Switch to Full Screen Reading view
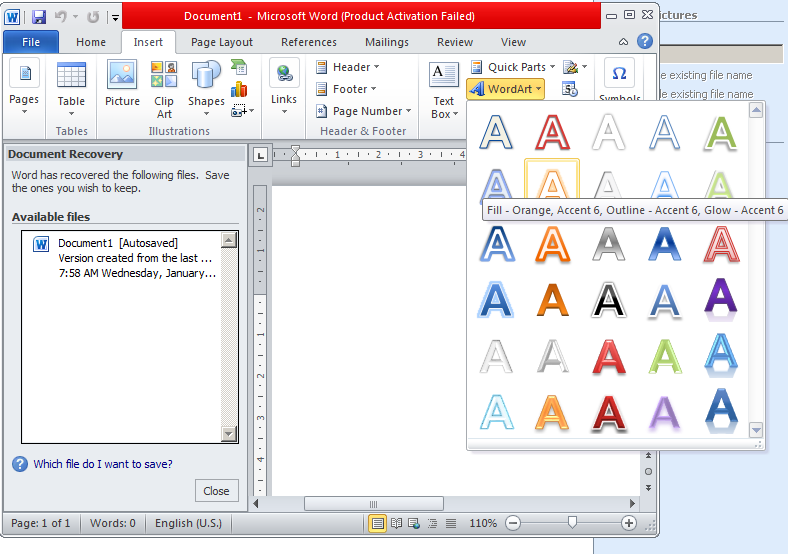788x554 pixels. (397, 523)
